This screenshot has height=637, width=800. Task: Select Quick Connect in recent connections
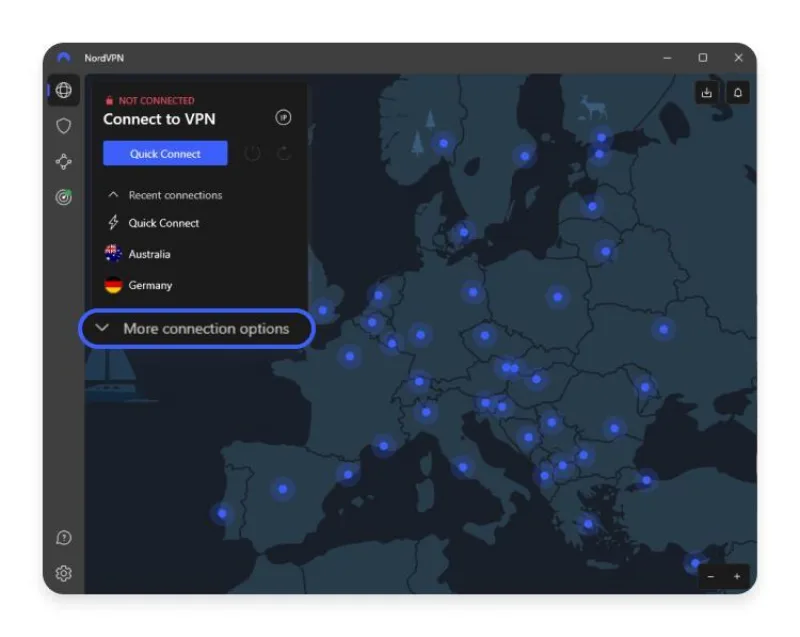click(x=164, y=223)
